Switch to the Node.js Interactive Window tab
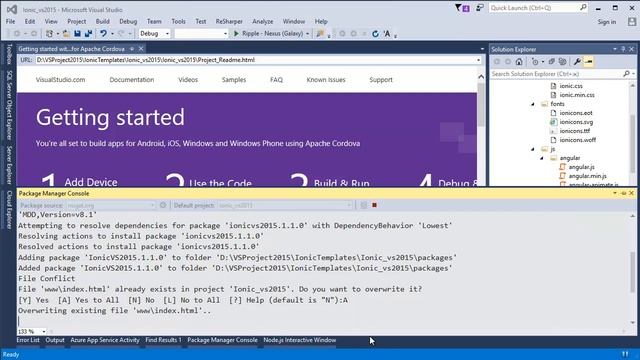The image size is (640, 360). [300, 340]
